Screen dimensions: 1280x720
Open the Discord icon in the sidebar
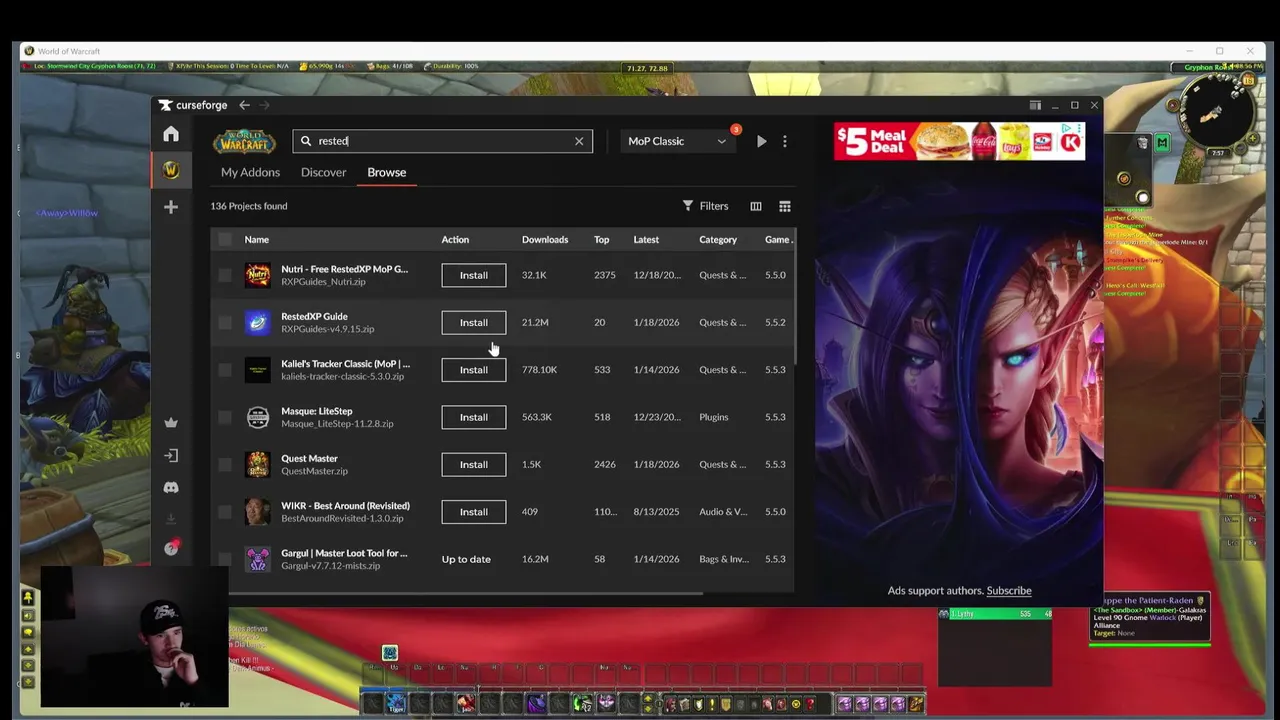pos(171,487)
